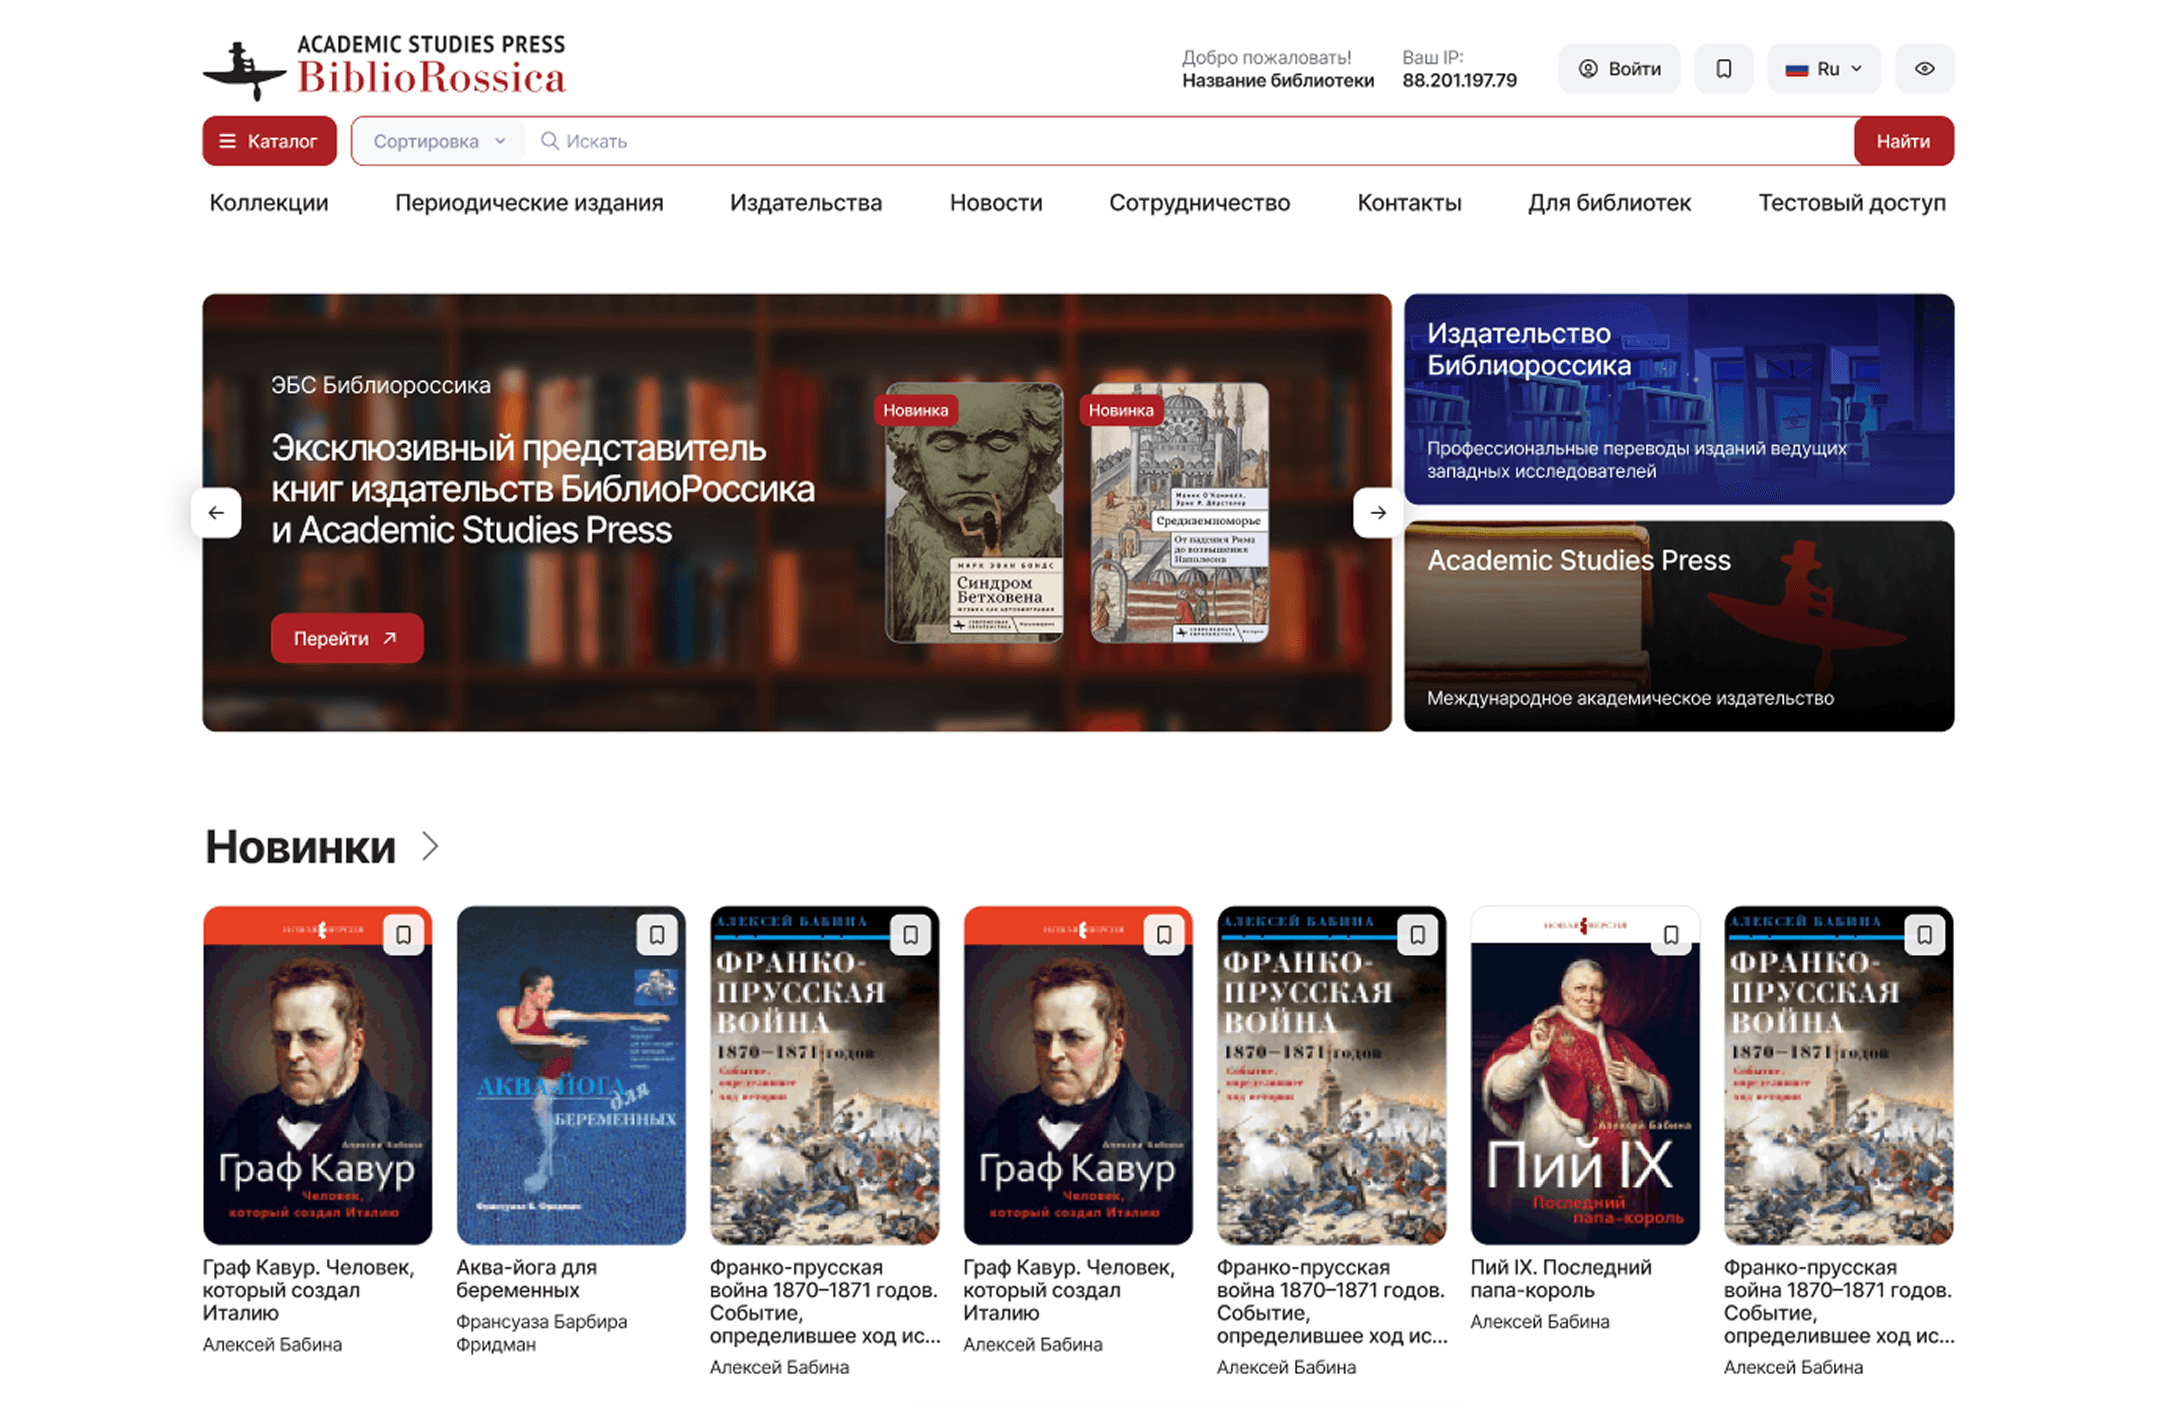The height and width of the screenshot is (1408, 2160).
Task: Open the Коллекции menu item
Action: click(268, 203)
